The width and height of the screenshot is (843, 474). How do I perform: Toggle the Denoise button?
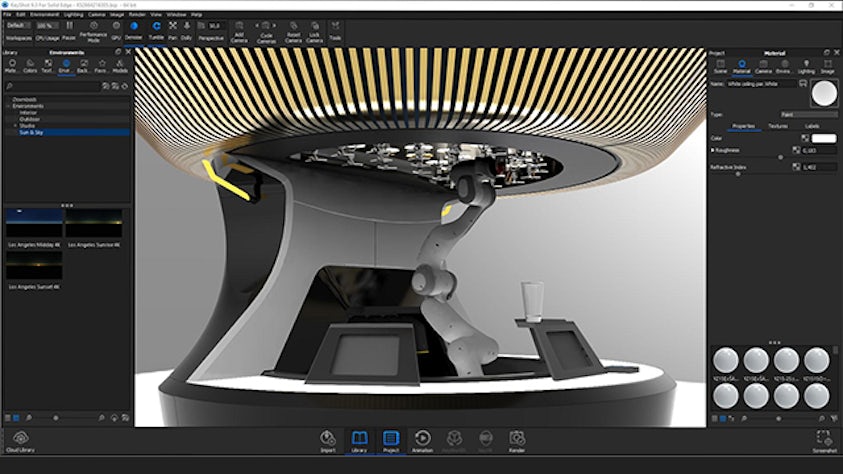click(134, 31)
